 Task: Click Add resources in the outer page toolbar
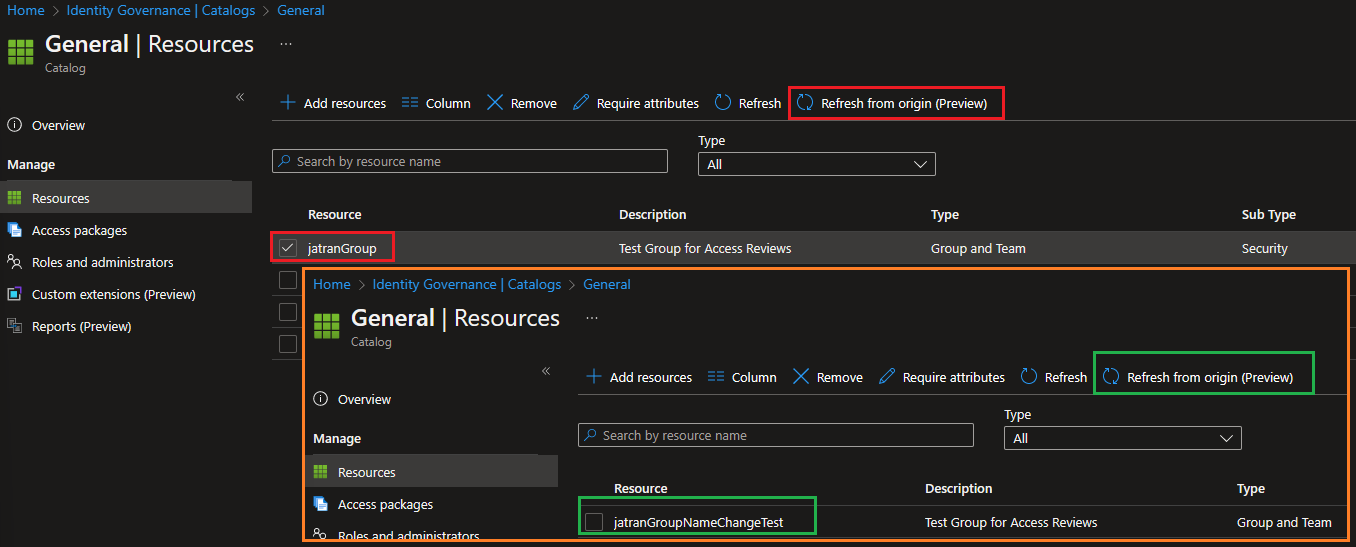point(333,103)
